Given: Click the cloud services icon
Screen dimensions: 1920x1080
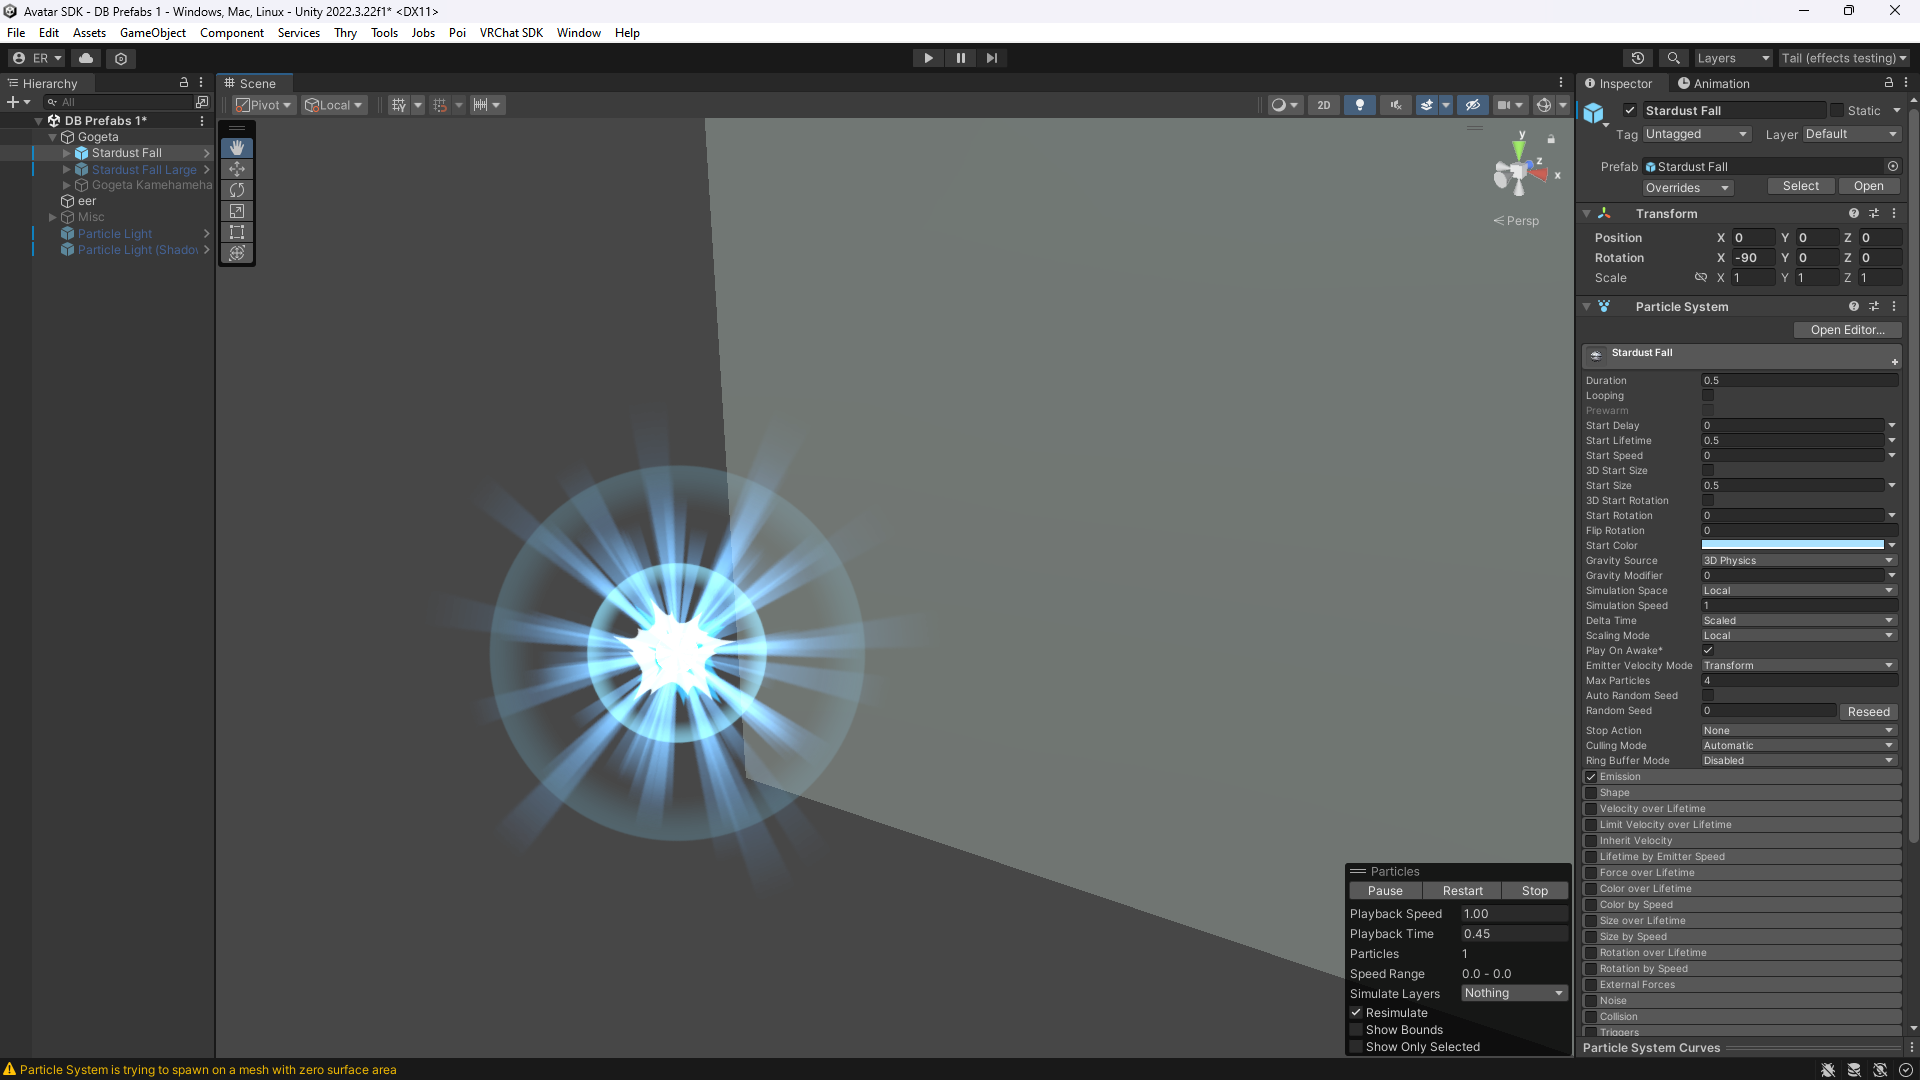Looking at the screenshot, I should point(86,58).
